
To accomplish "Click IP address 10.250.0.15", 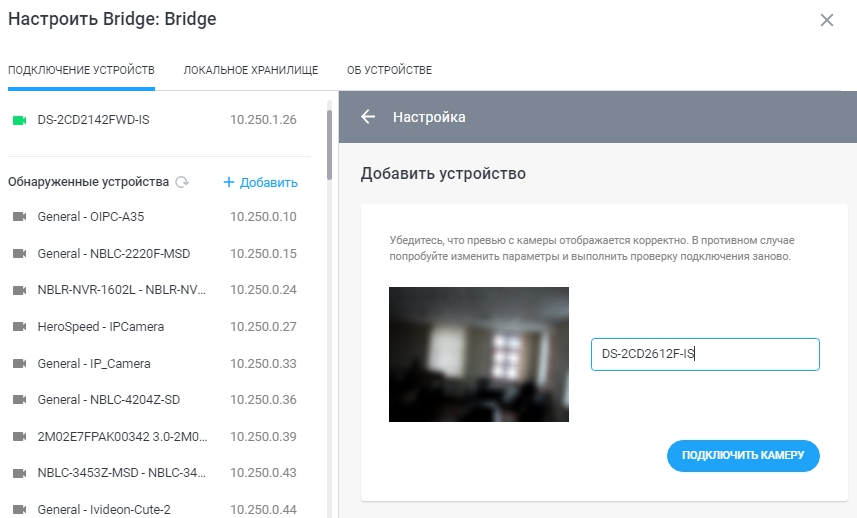I will [x=263, y=254].
